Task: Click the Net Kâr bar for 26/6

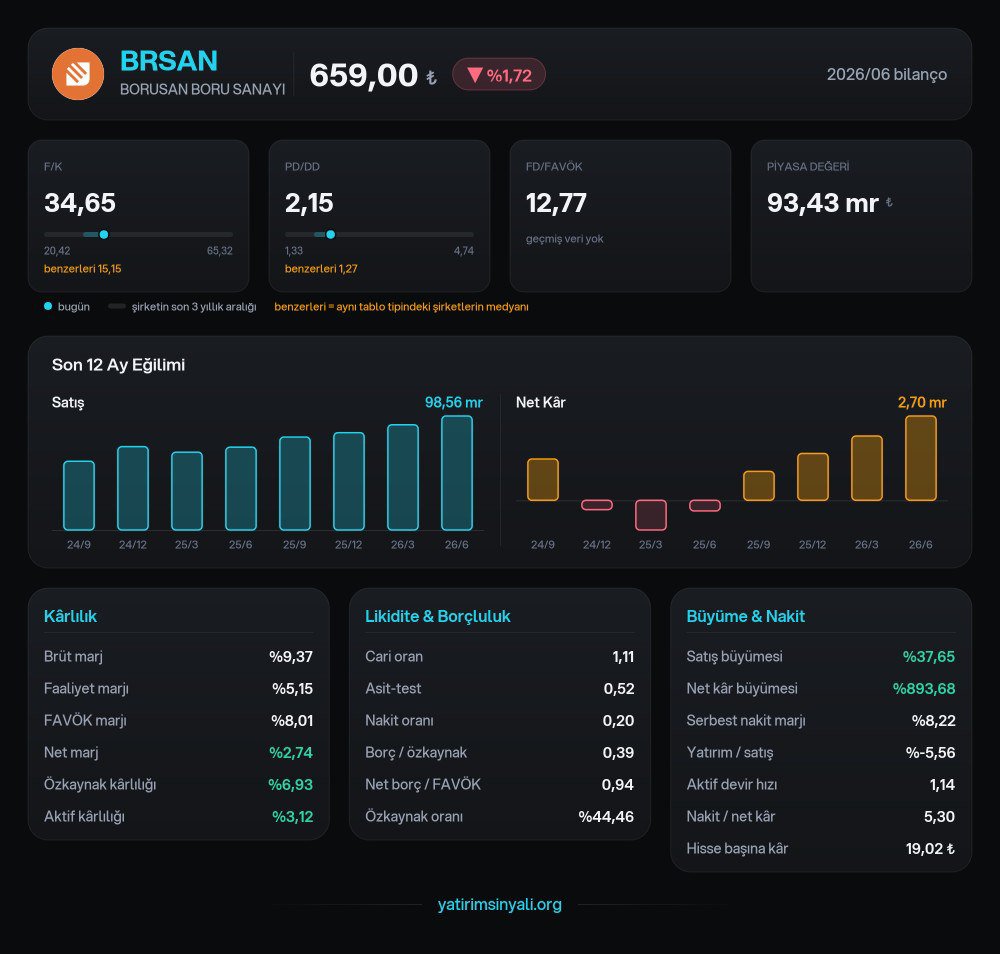Action: [921, 459]
